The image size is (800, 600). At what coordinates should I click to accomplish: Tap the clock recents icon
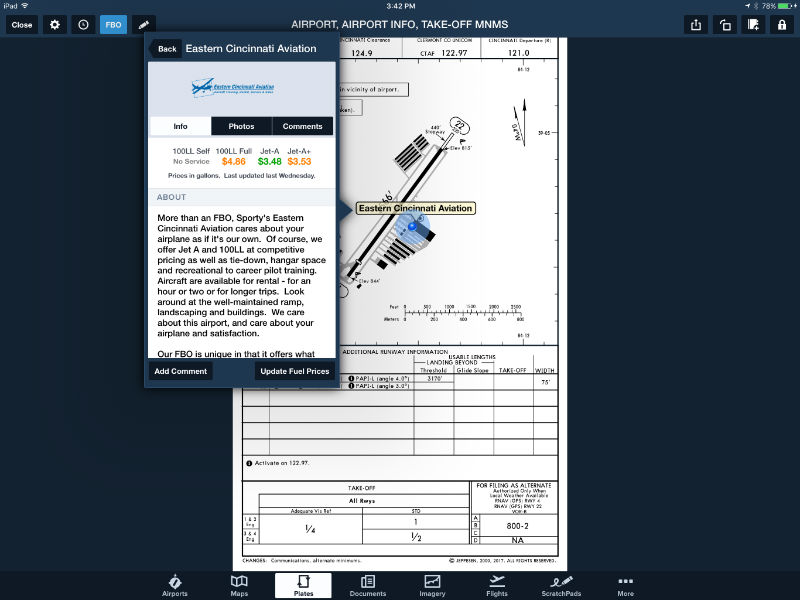point(84,24)
